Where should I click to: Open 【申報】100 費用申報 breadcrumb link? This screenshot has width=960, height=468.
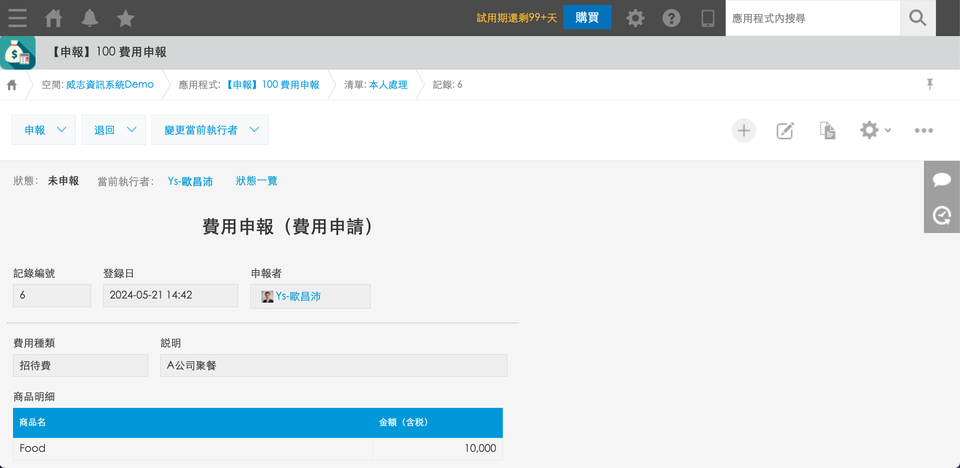pos(272,85)
